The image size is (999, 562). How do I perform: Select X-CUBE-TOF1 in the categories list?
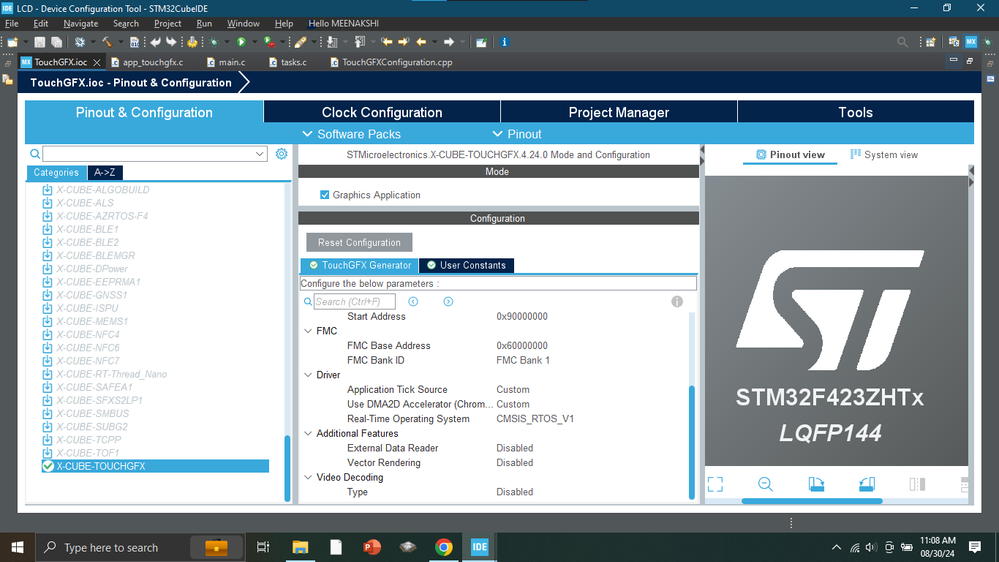coord(88,453)
